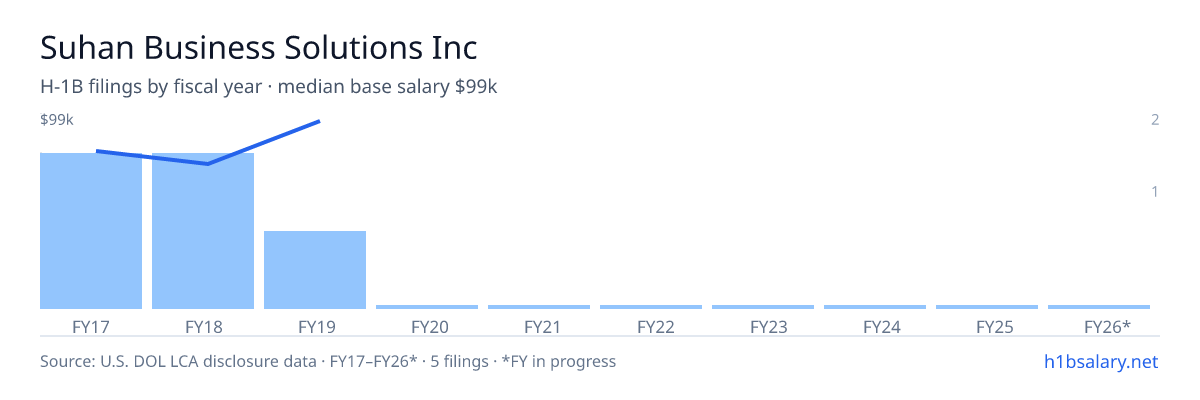
Task: Select the thin FY24 bar
Action: [x=875, y=307]
